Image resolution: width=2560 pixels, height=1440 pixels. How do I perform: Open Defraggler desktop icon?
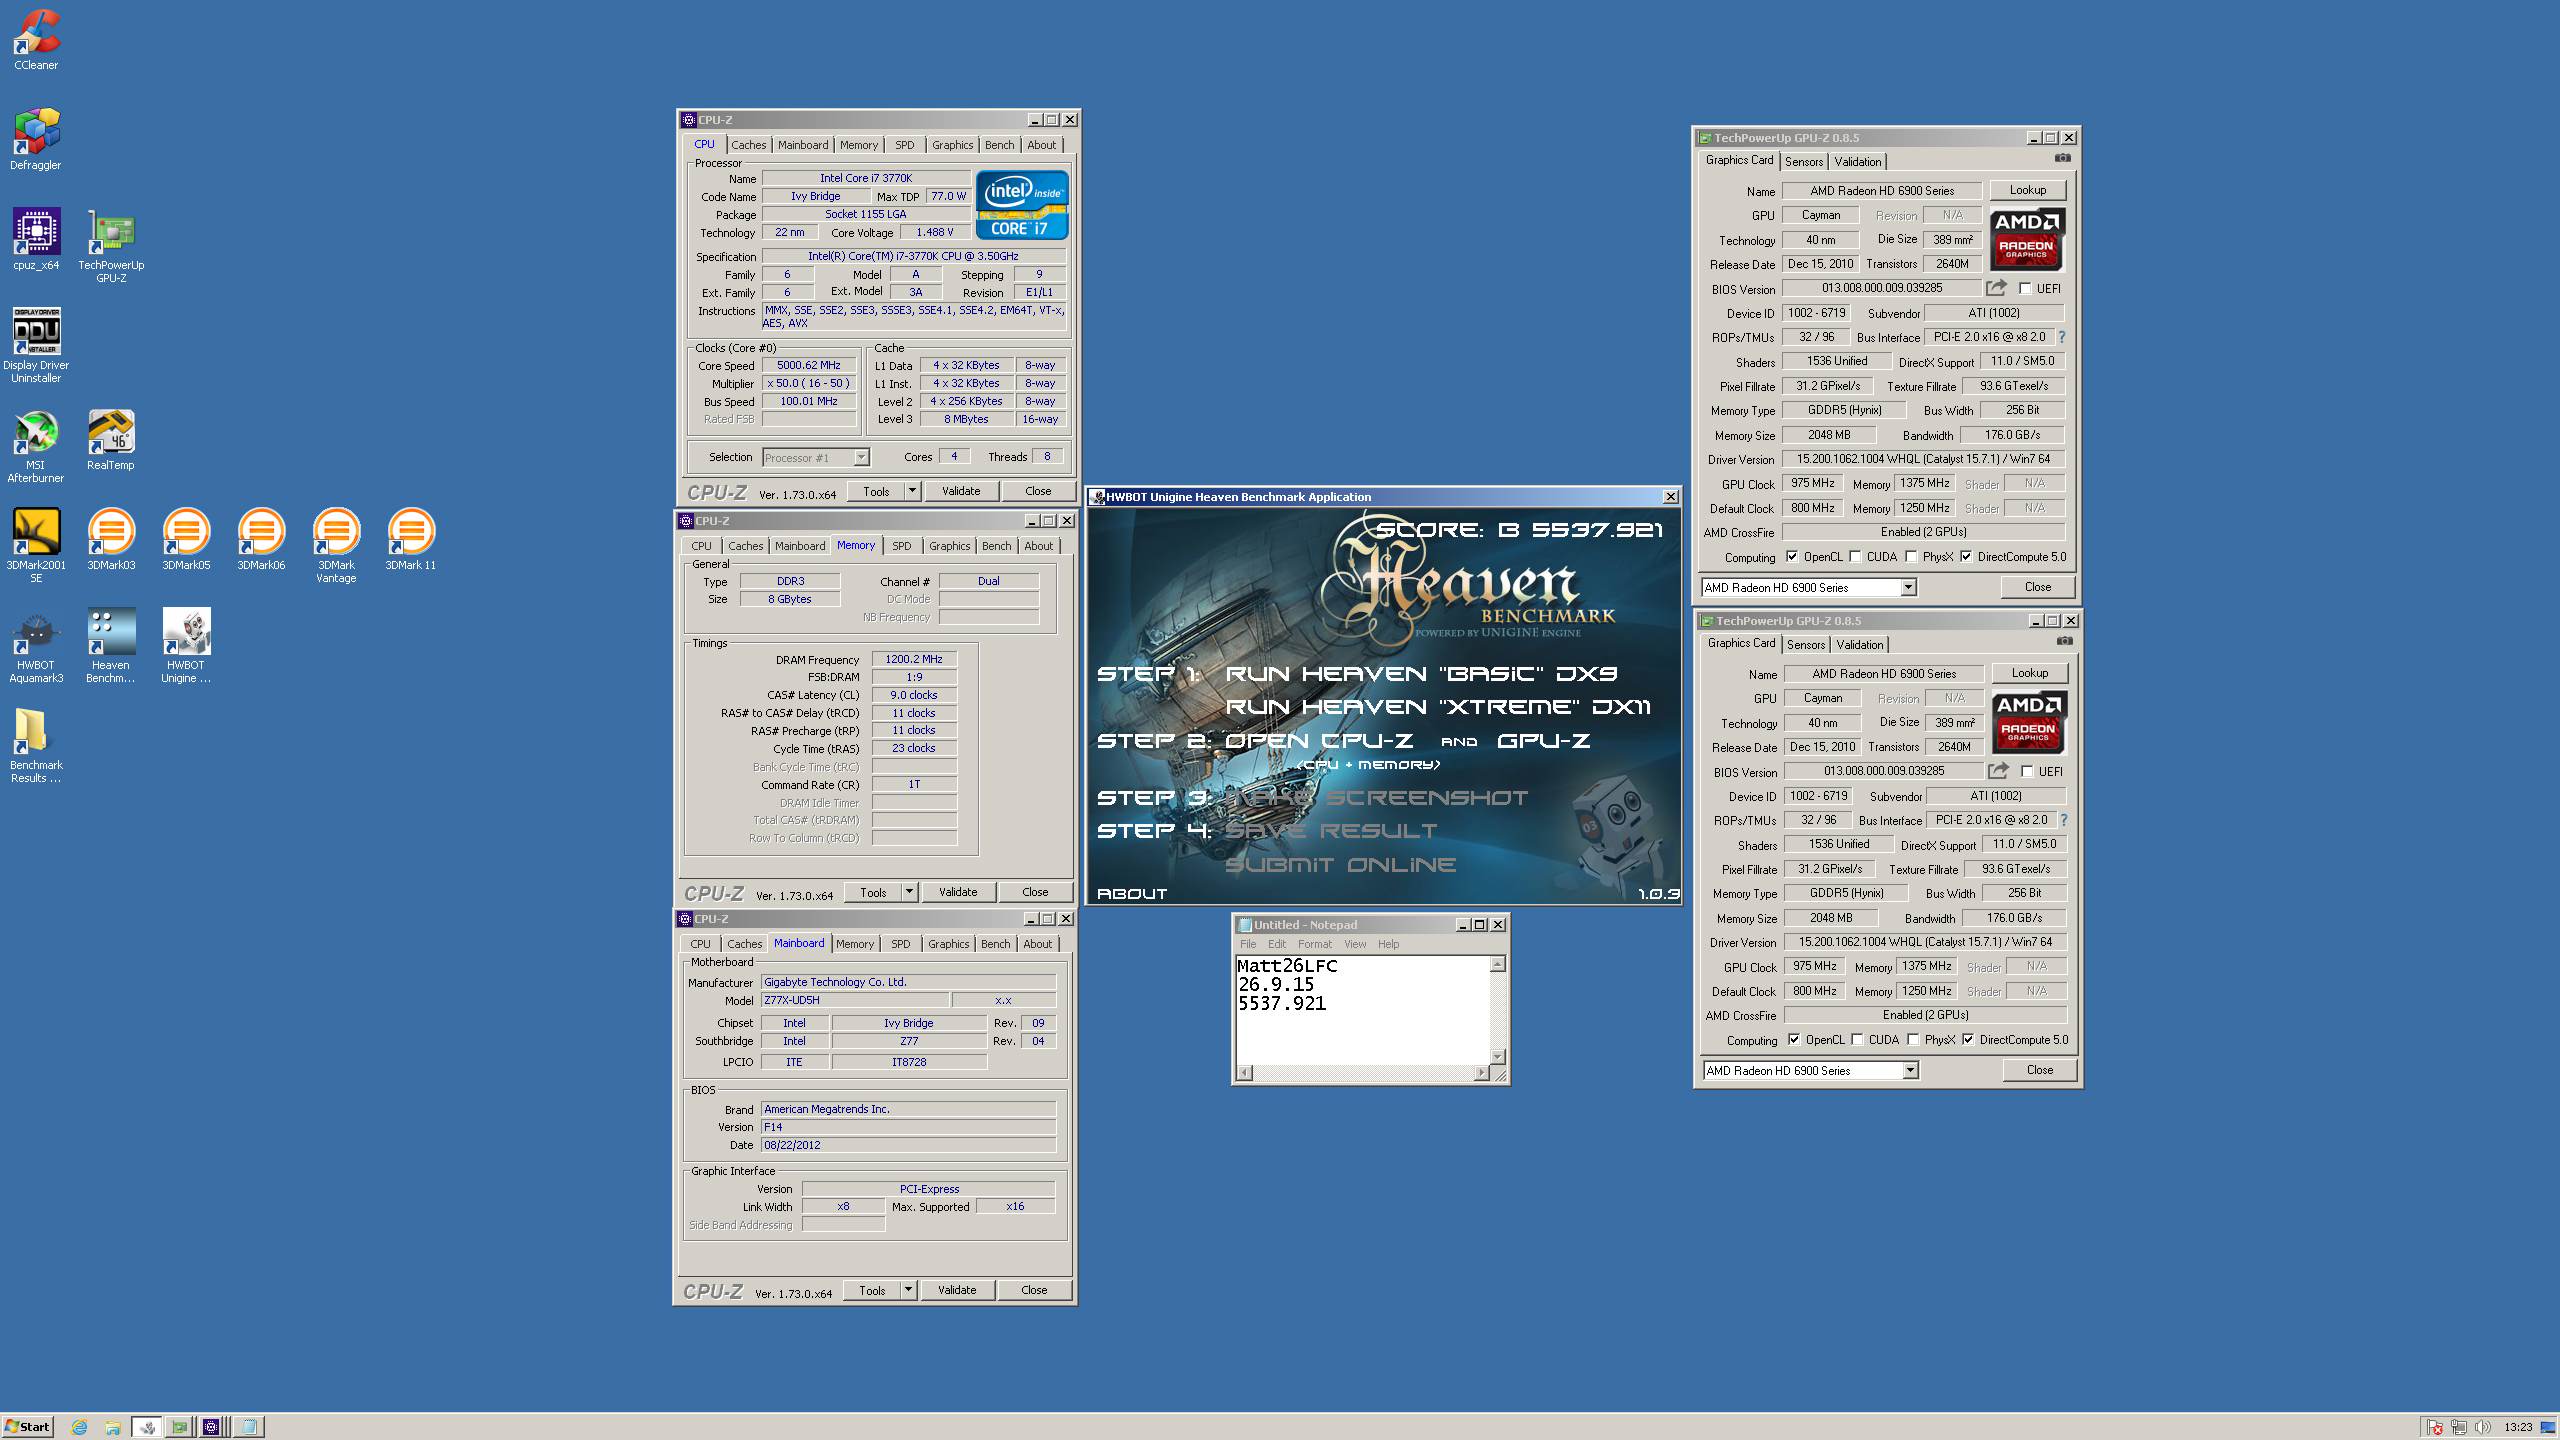[36, 140]
